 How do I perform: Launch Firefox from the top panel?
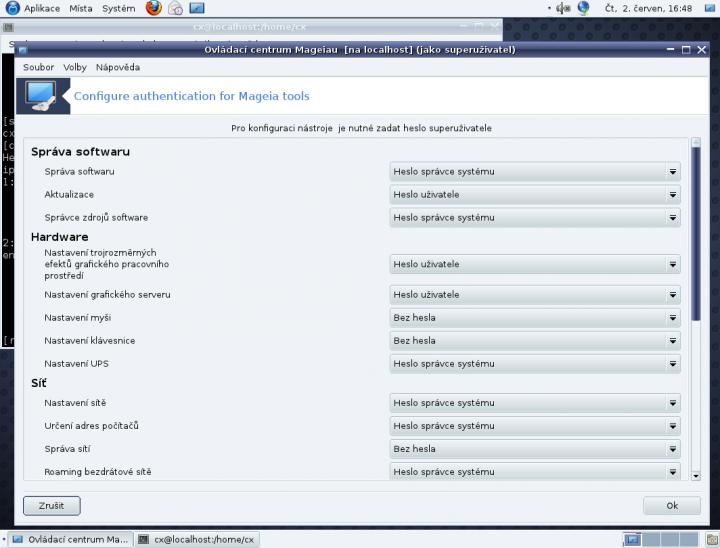pos(153,8)
